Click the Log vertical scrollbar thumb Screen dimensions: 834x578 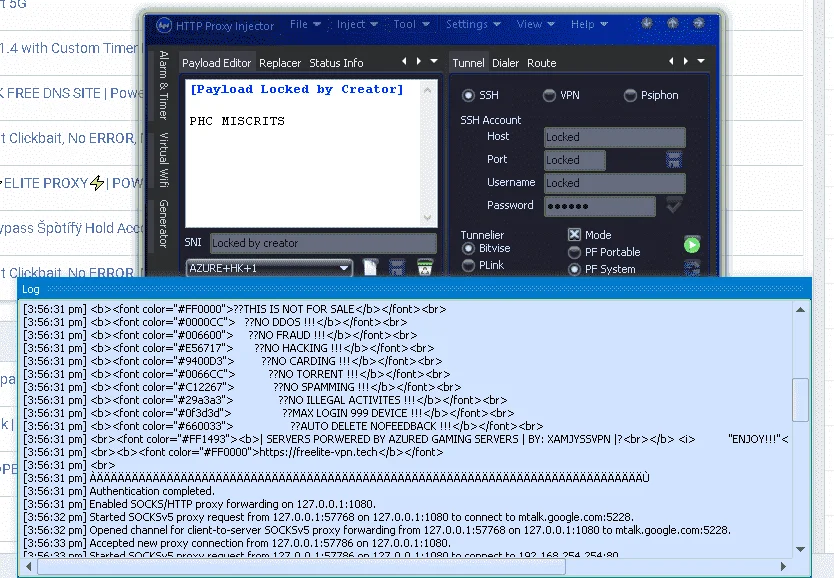(x=800, y=399)
